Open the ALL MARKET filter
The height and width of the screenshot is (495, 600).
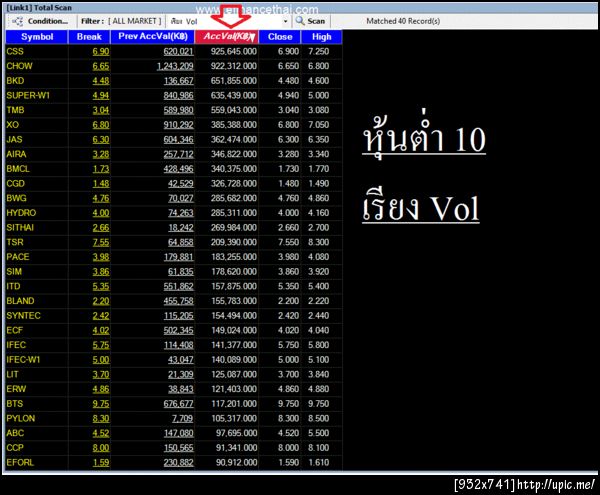pyautogui.click(x=135, y=21)
